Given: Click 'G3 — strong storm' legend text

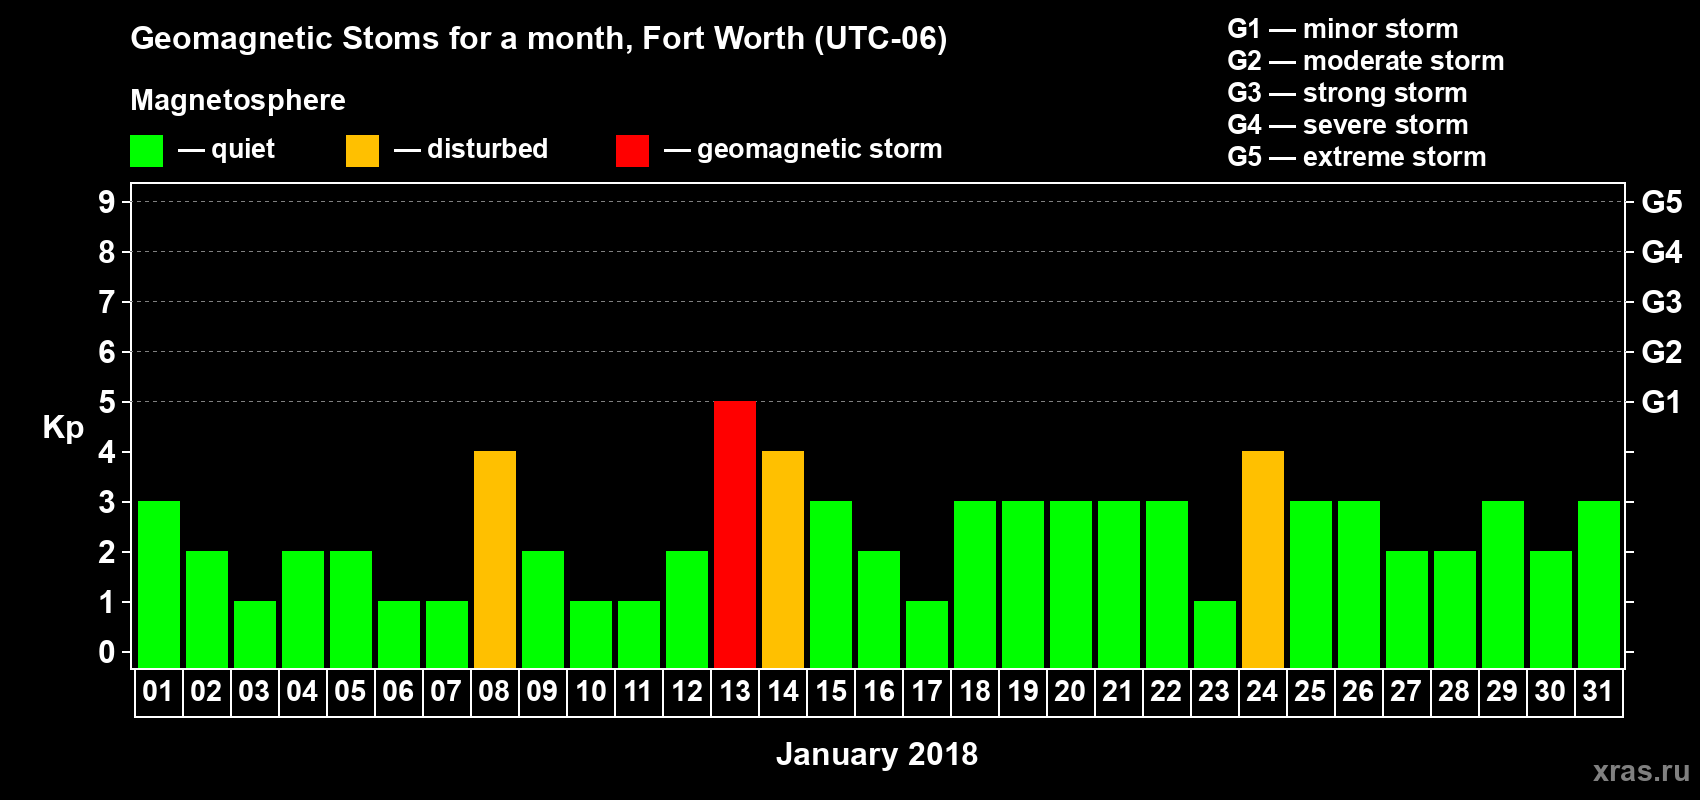Looking at the screenshot, I should (1348, 93).
